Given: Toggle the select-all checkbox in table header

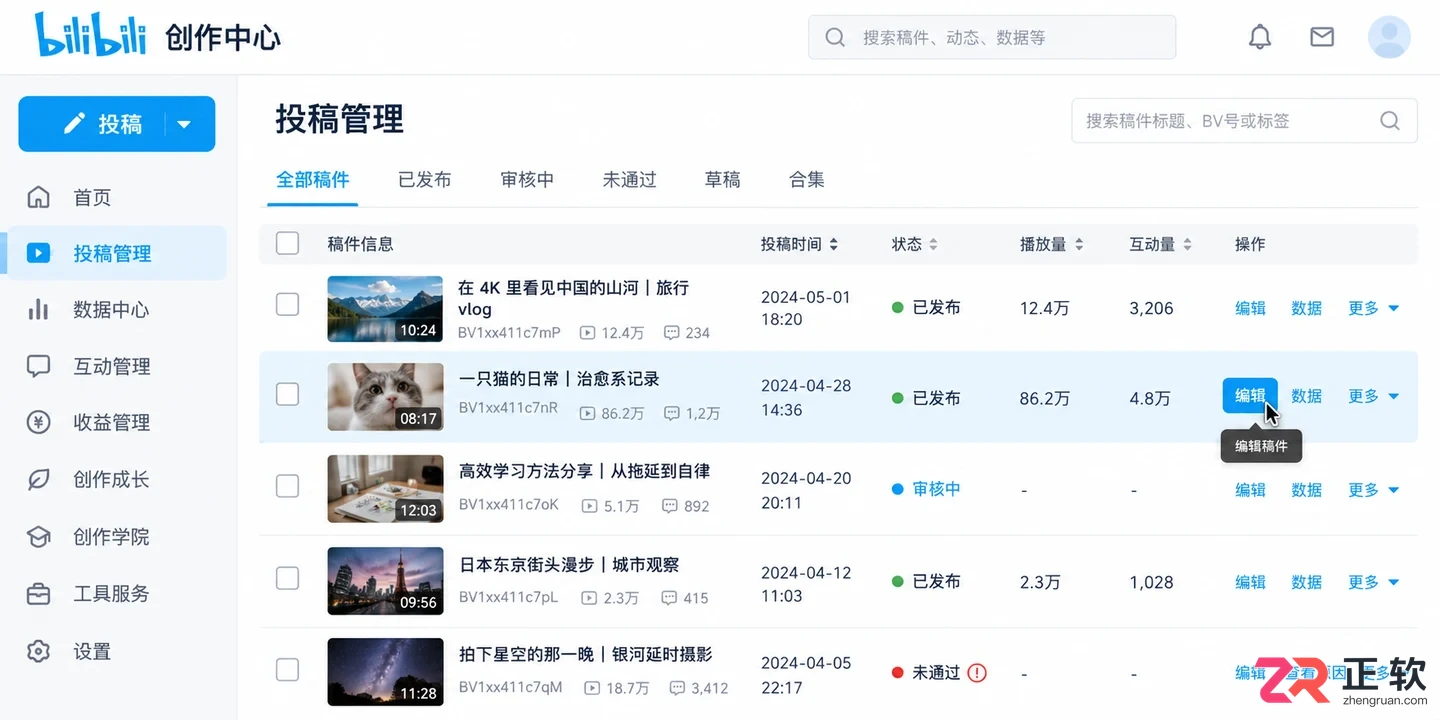Looking at the screenshot, I should pos(287,243).
